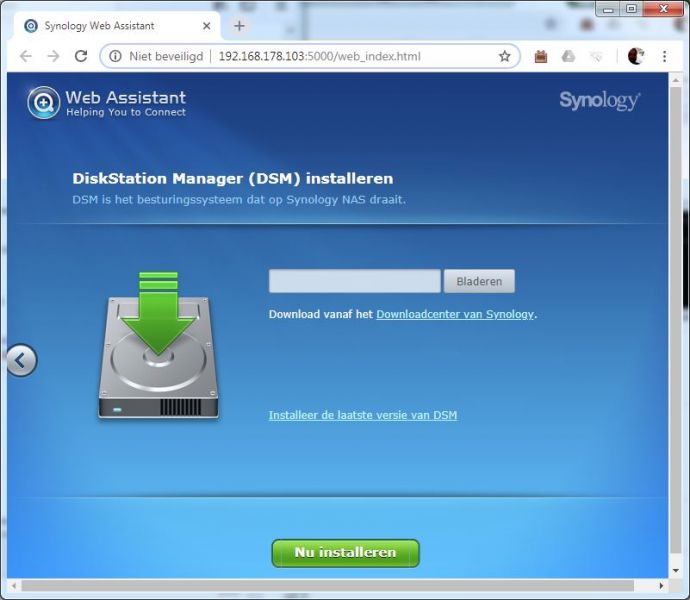This screenshot has height=600, width=690.
Task: Close the Synology Web Assistant tab
Action: [206, 26]
